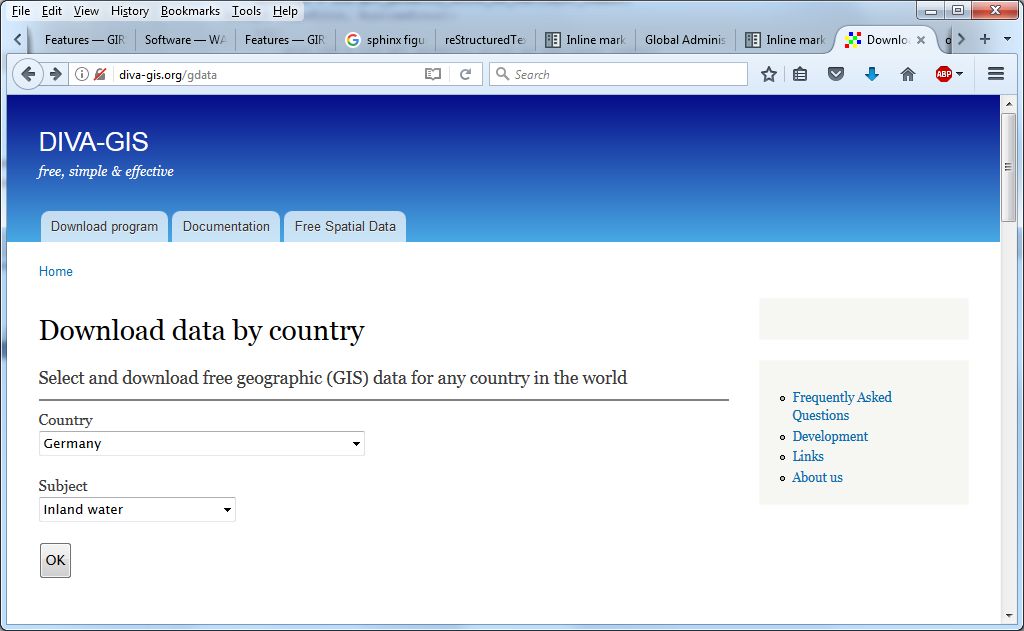Image resolution: width=1024 pixels, height=631 pixels.
Task: Click the 'free, simple & effective' tagline
Action: pyautogui.click(x=106, y=171)
